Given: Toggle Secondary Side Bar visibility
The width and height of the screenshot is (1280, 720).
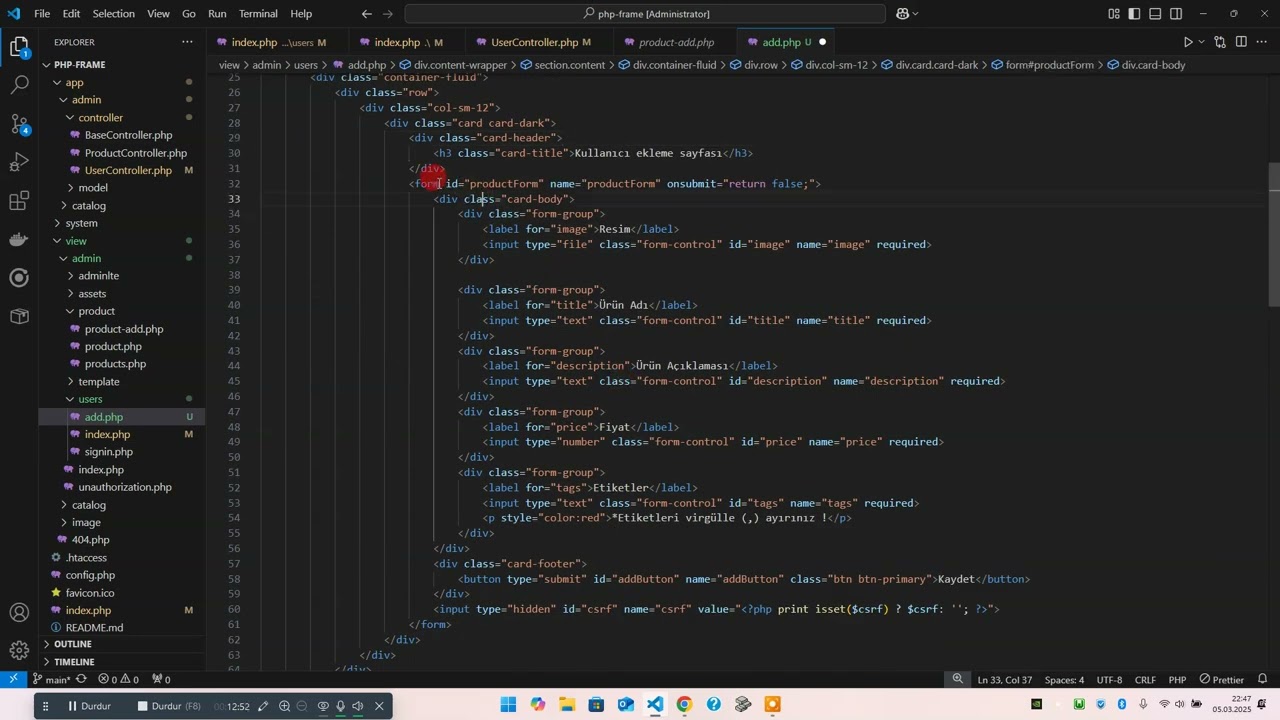Looking at the screenshot, I should (1176, 14).
